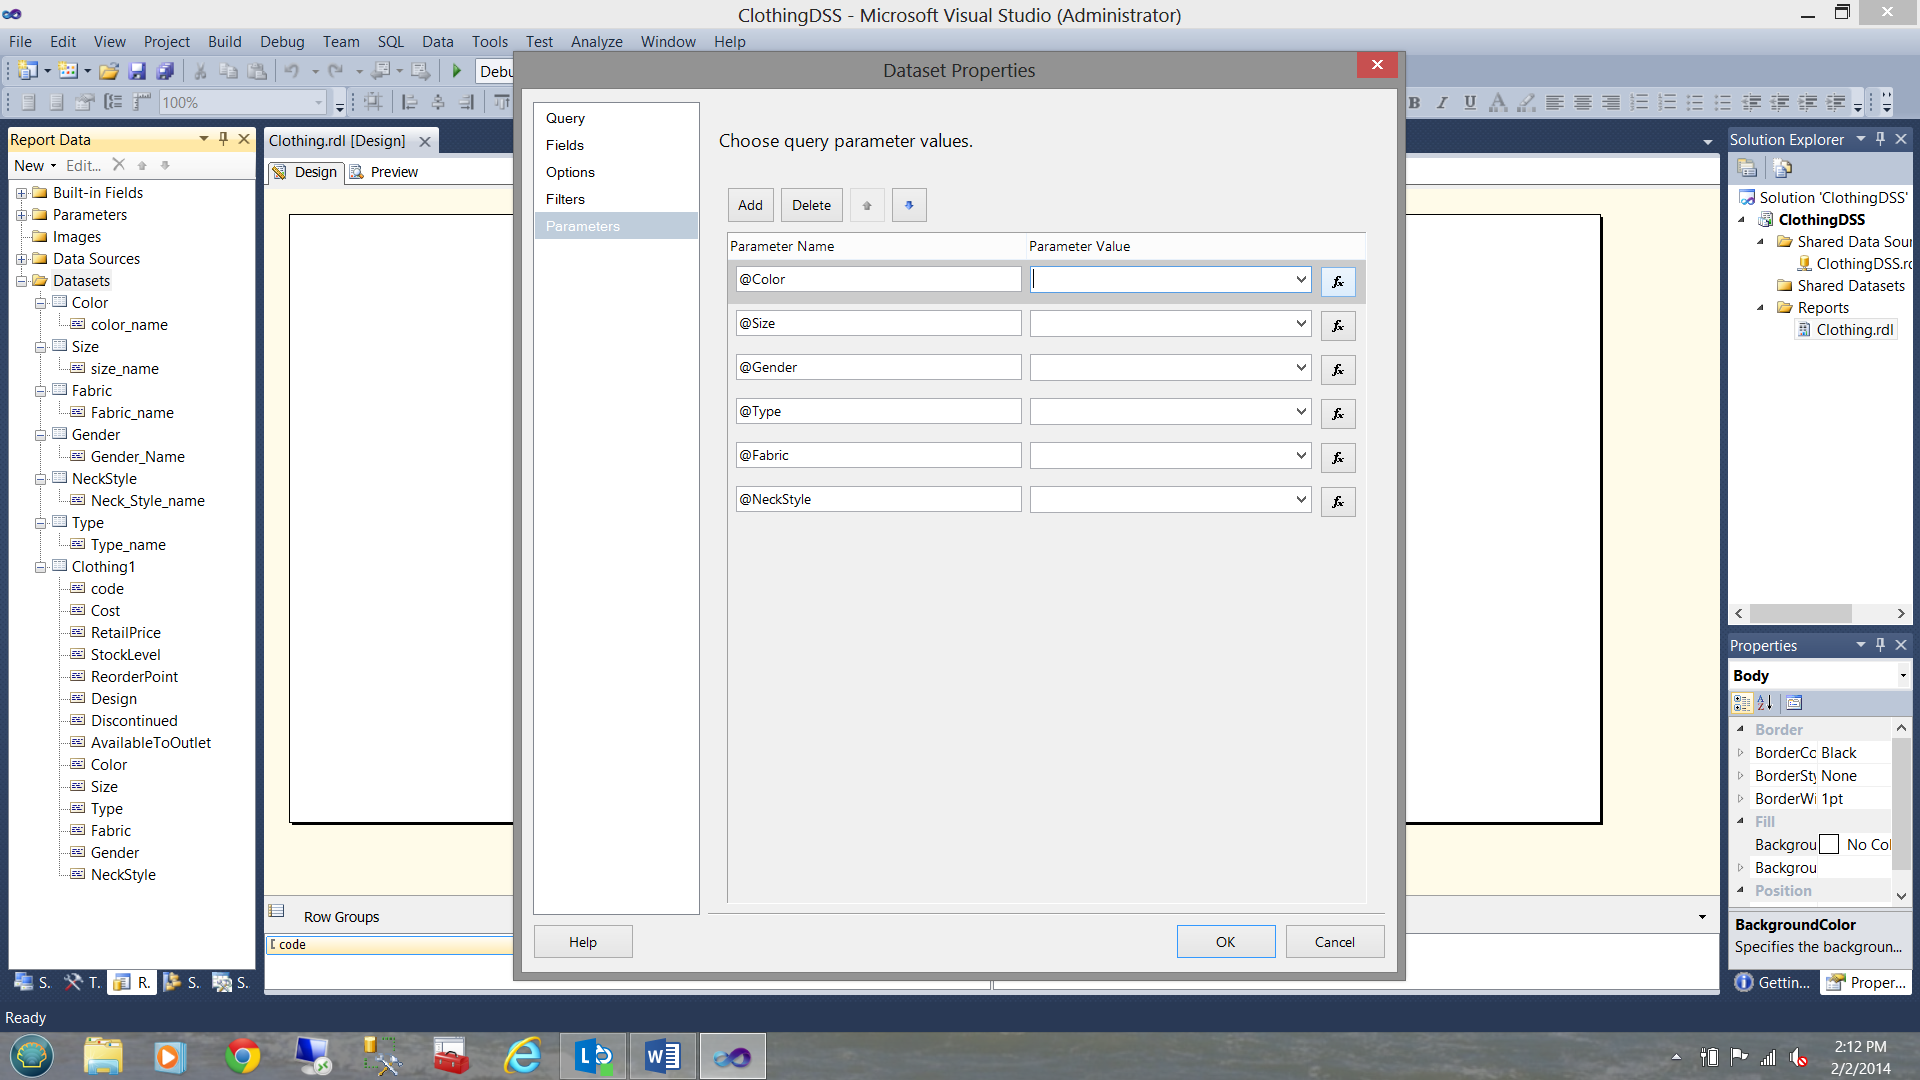The width and height of the screenshot is (1920, 1080).
Task: Open Google Chrome from the taskbar
Action: pos(242,1056)
